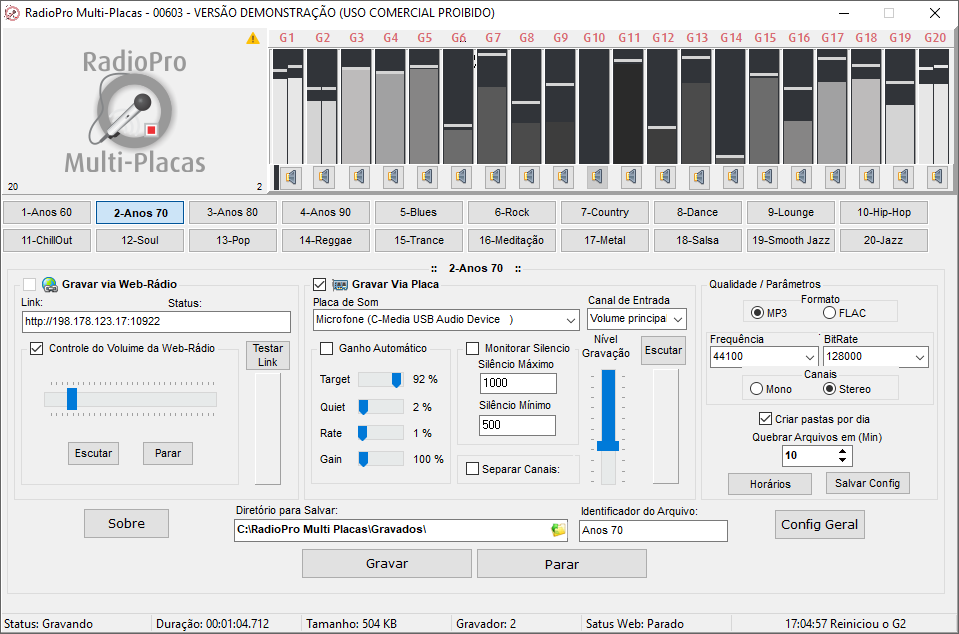Tick the Separar Canais checkbox
Image resolution: width=959 pixels, height=634 pixels.
(472, 469)
